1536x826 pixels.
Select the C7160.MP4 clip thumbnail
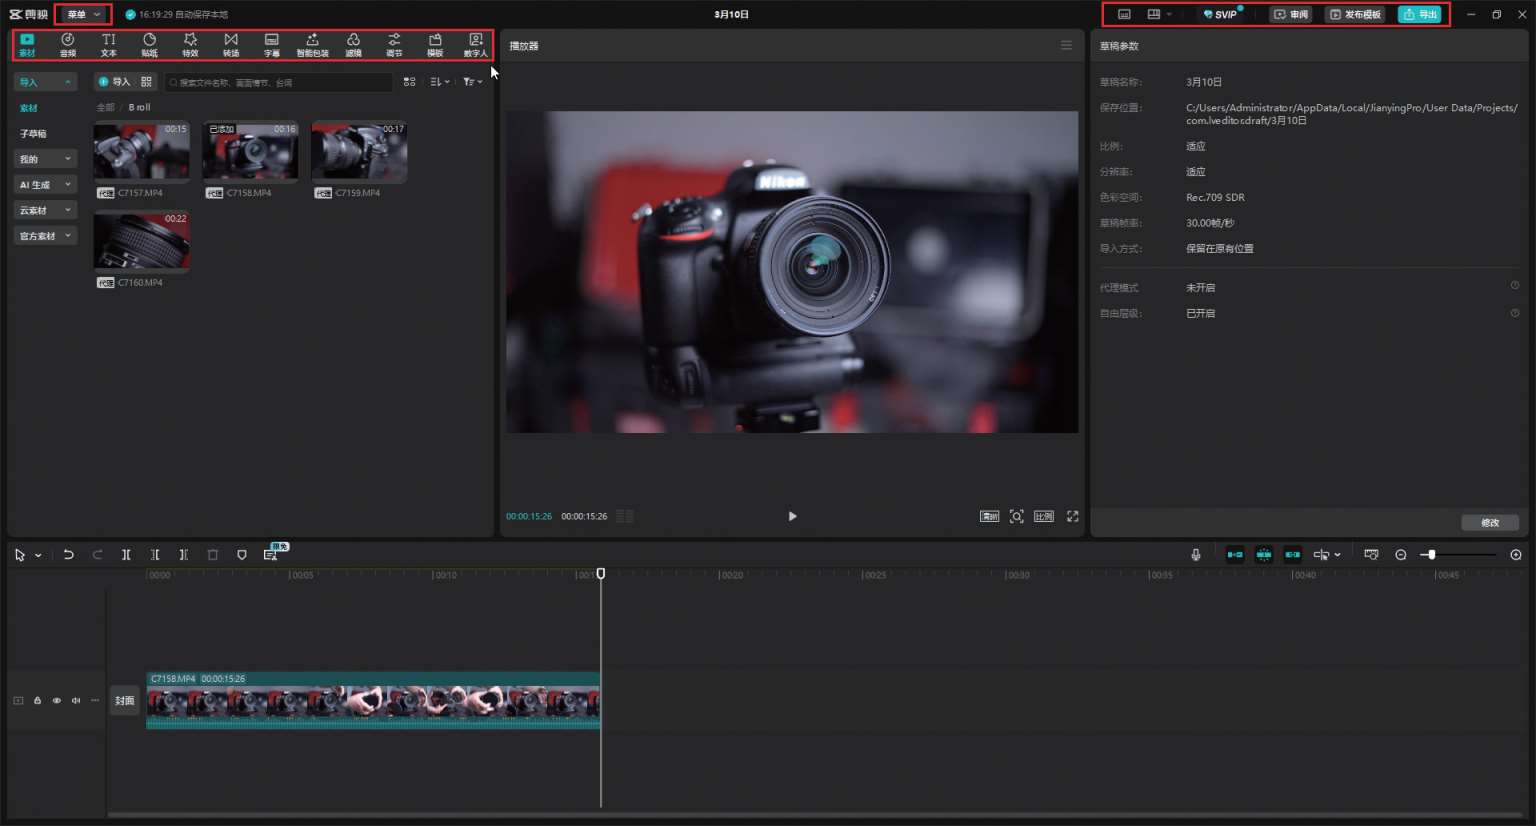[x=141, y=241]
